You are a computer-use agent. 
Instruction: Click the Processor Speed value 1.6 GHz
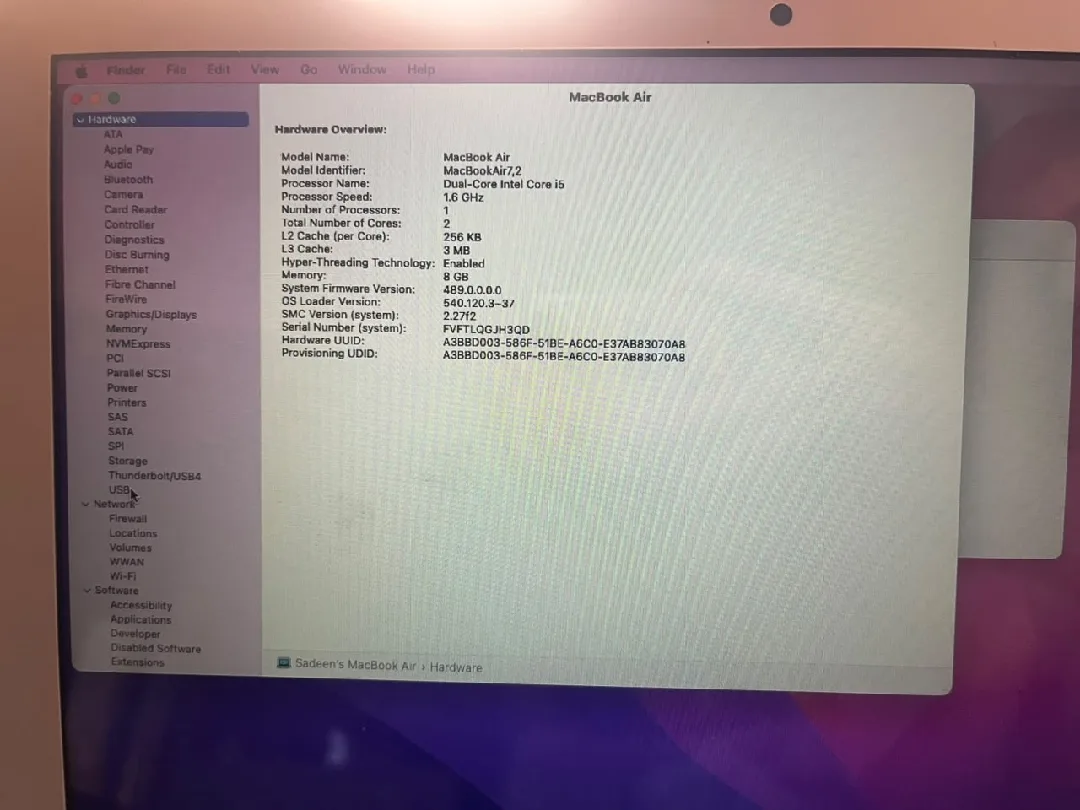pos(464,197)
